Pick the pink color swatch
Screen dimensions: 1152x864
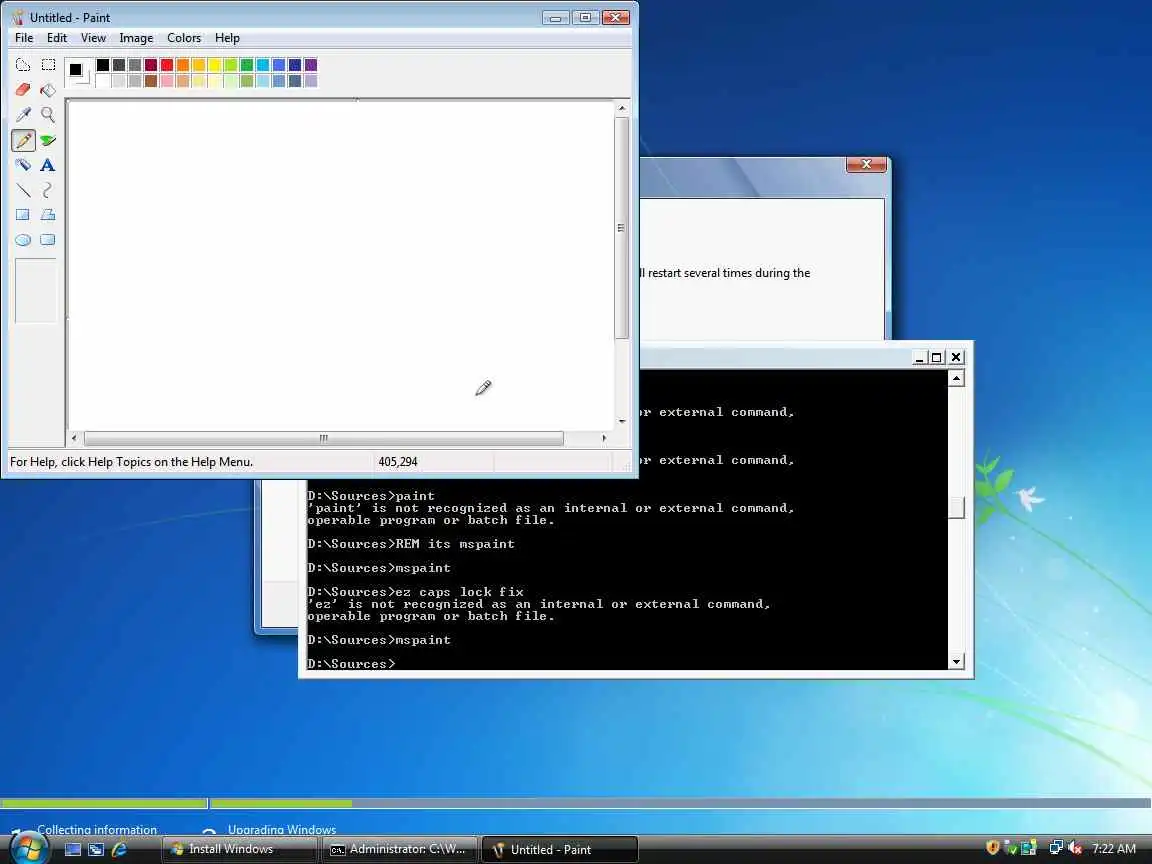[167, 81]
